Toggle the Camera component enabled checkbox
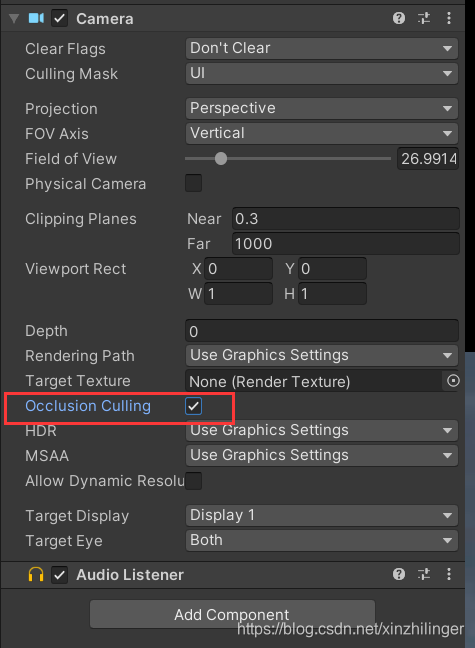475x648 pixels. click(x=60, y=19)
